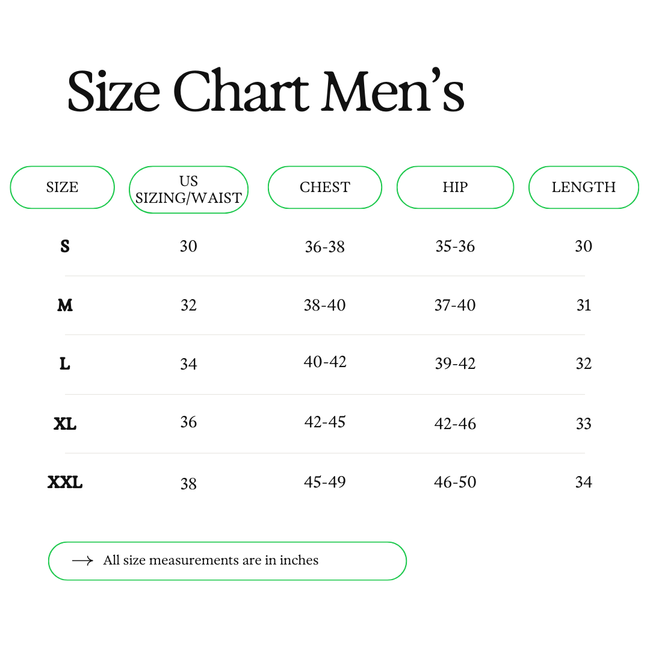This screenshot has height=650, width=650.
Task: Select the XL size row label
Action: click(x=65, y=424)
